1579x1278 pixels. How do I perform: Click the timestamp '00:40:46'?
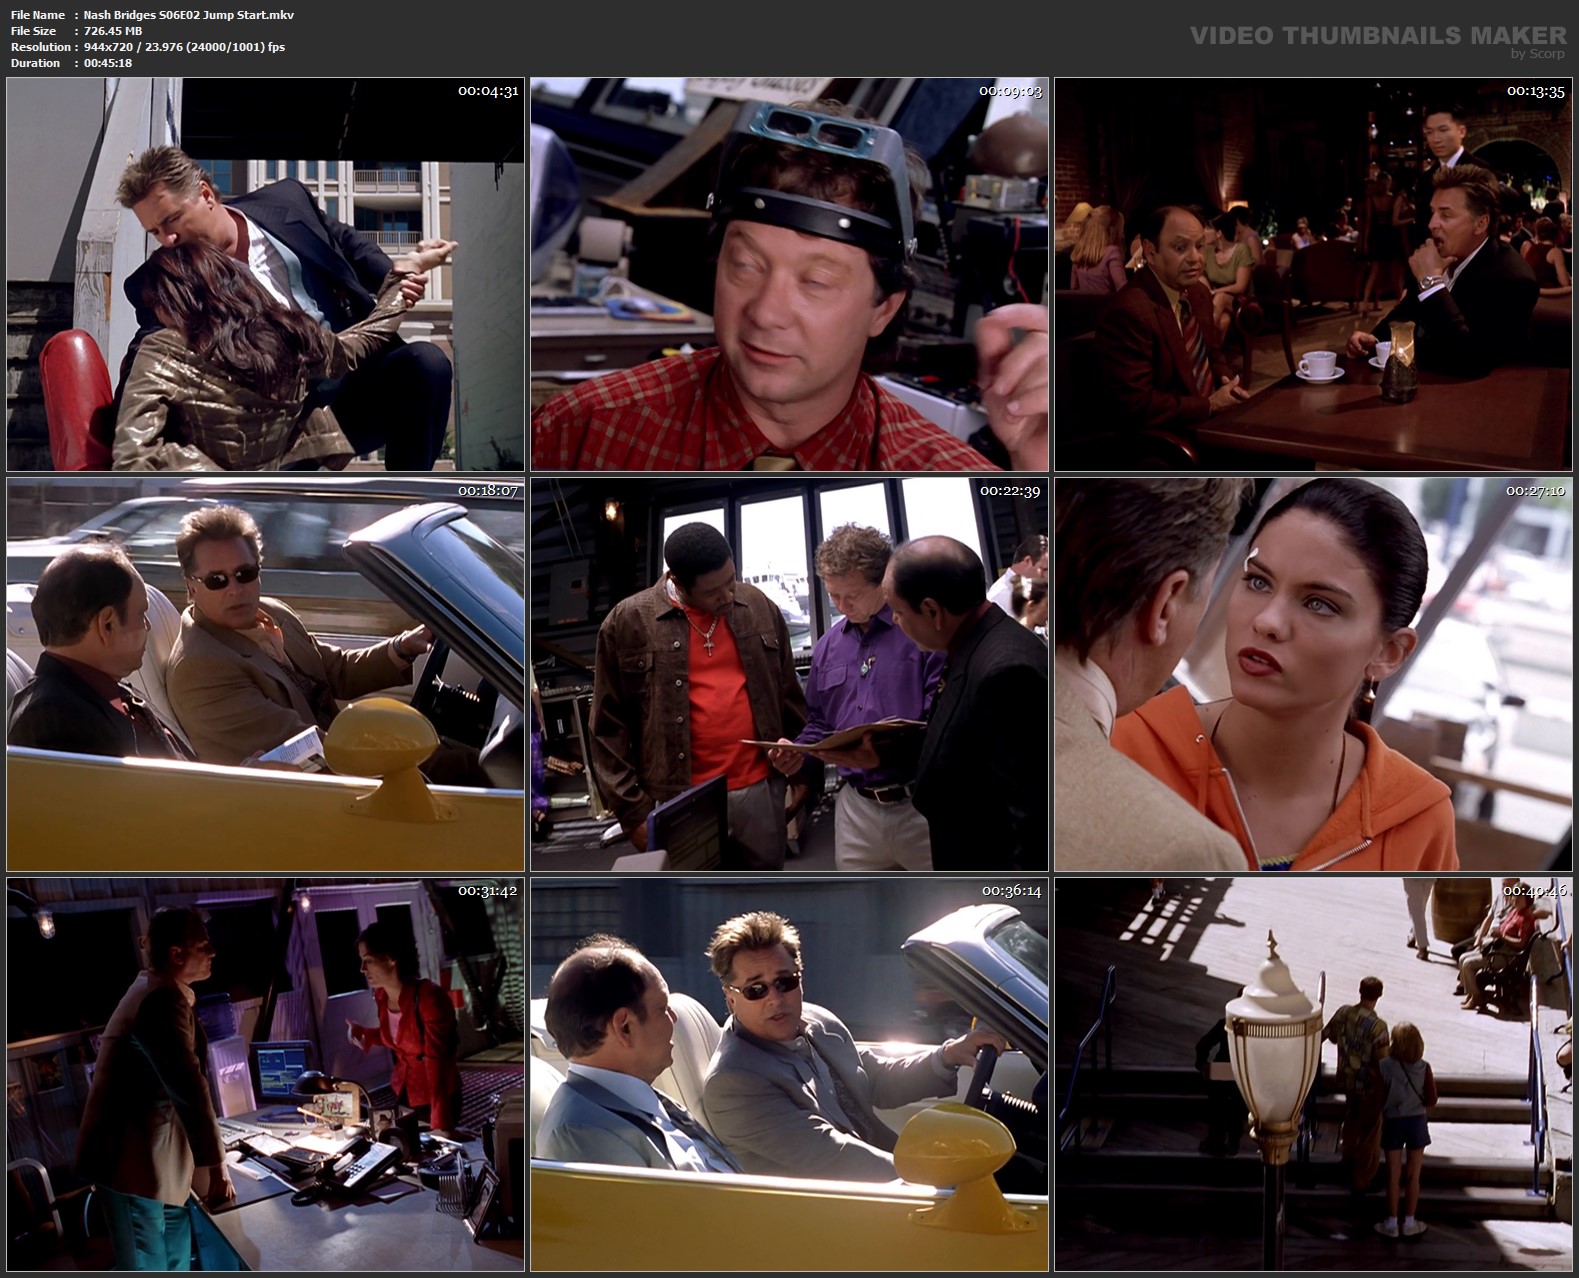[x=1536, y=891]
